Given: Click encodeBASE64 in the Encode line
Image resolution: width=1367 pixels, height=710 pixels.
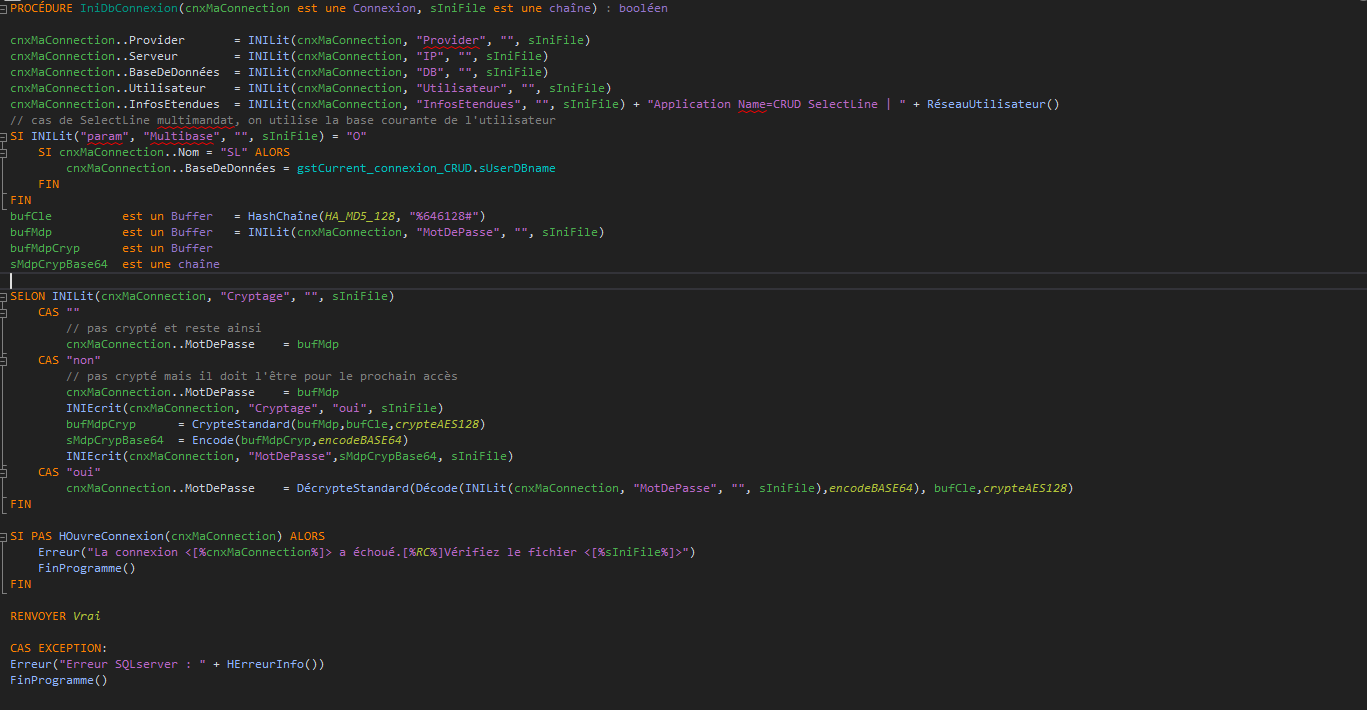Looking at the screenshot, I should (x=360, y=440).
